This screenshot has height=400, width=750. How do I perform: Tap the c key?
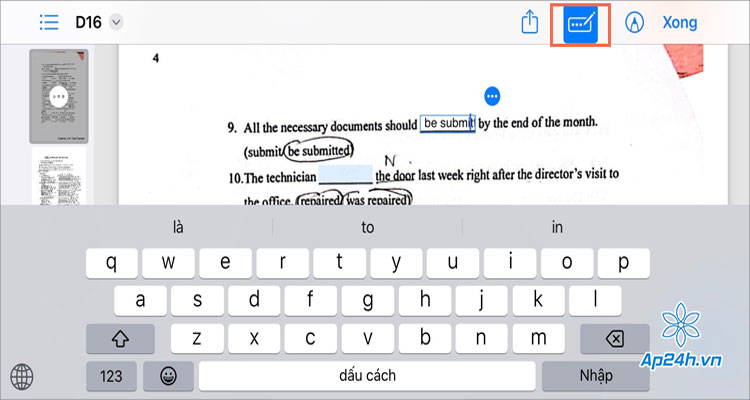[311, 339]
